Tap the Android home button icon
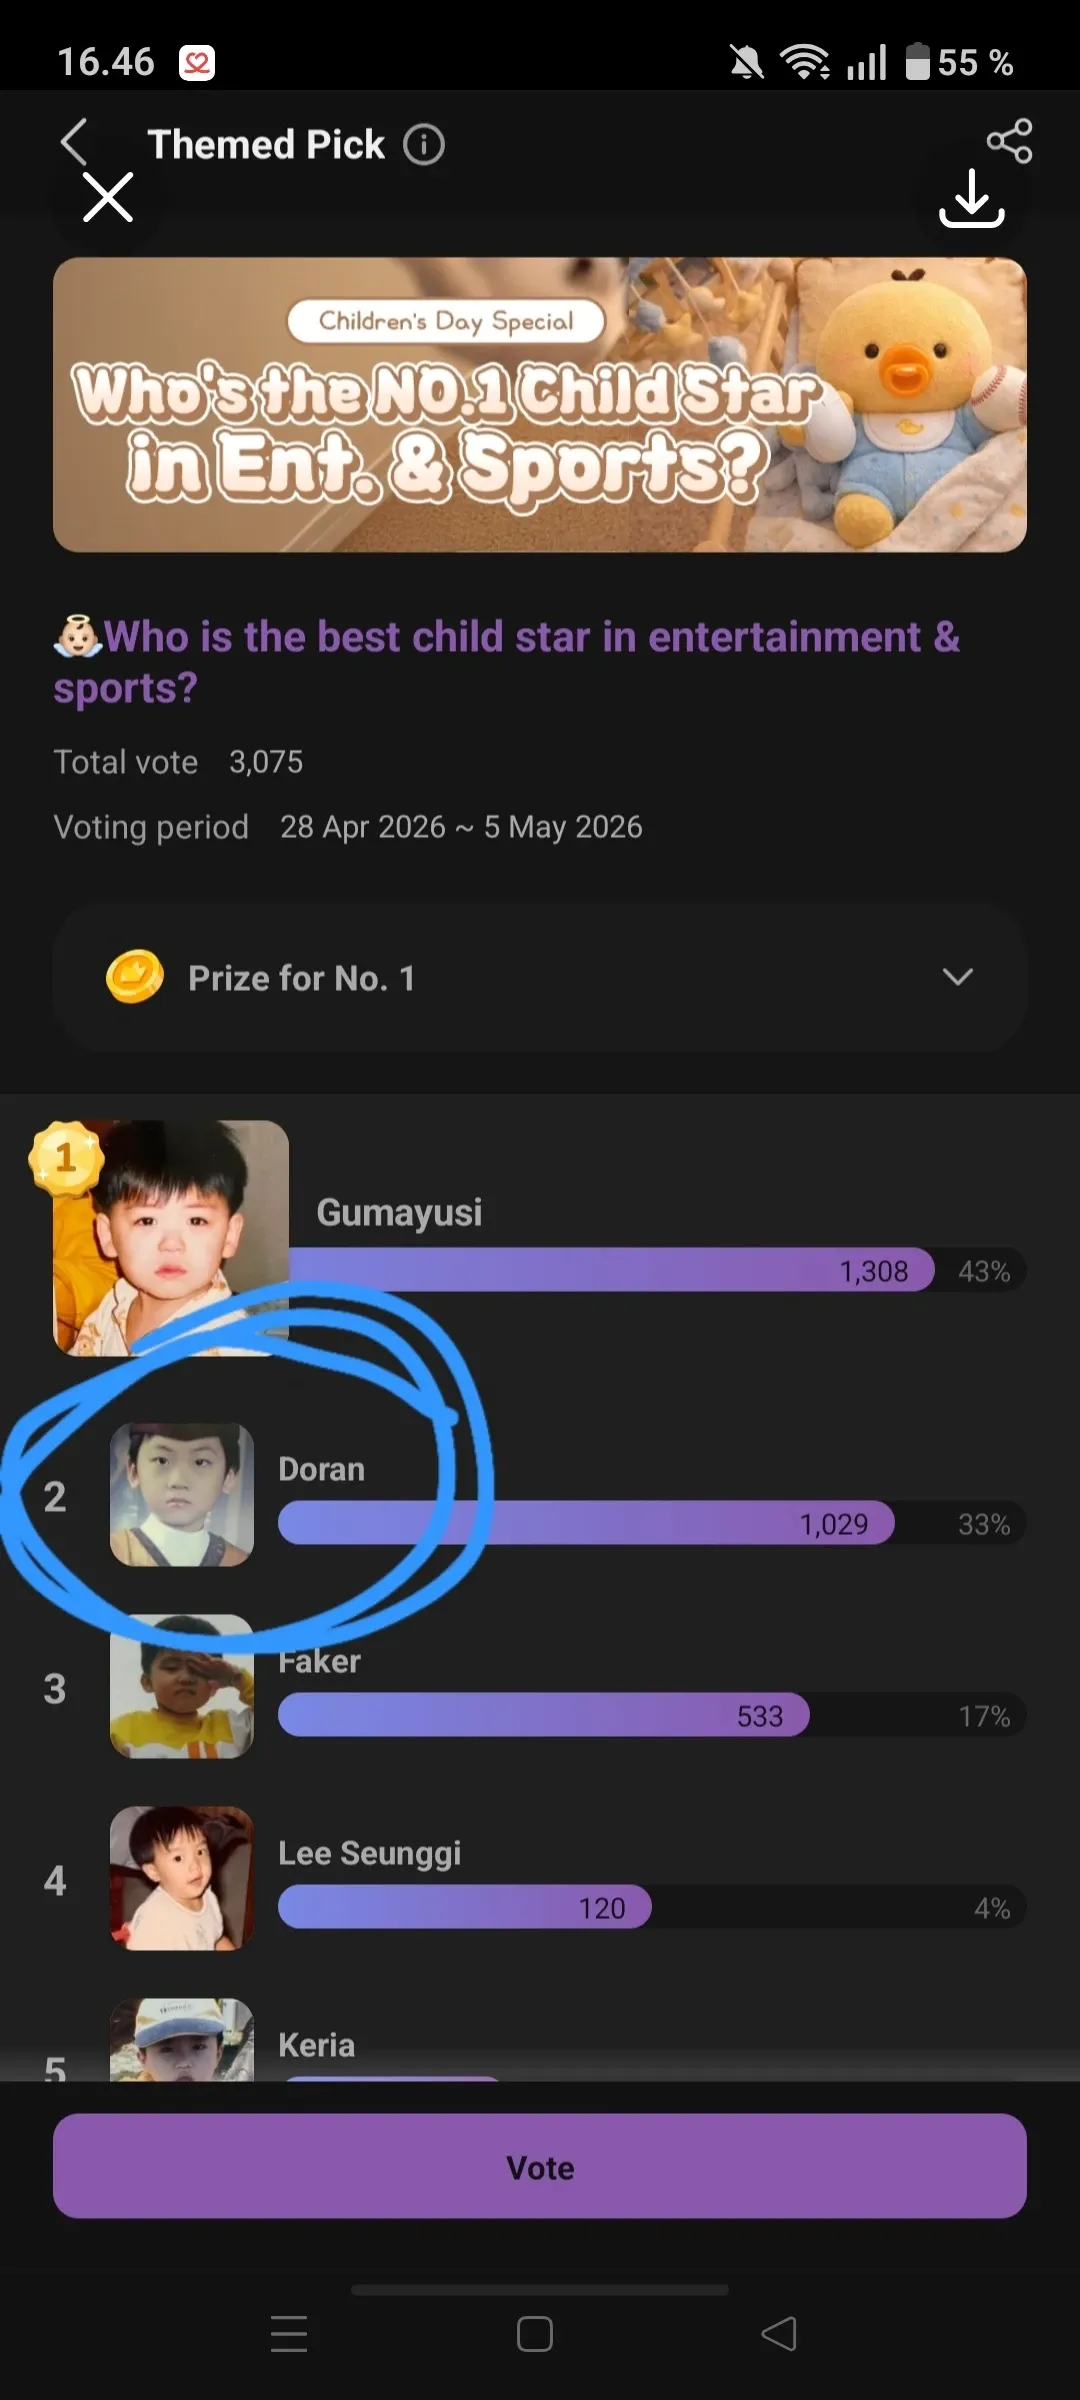The image size is (1080, 2400). tap(535, 2334)
